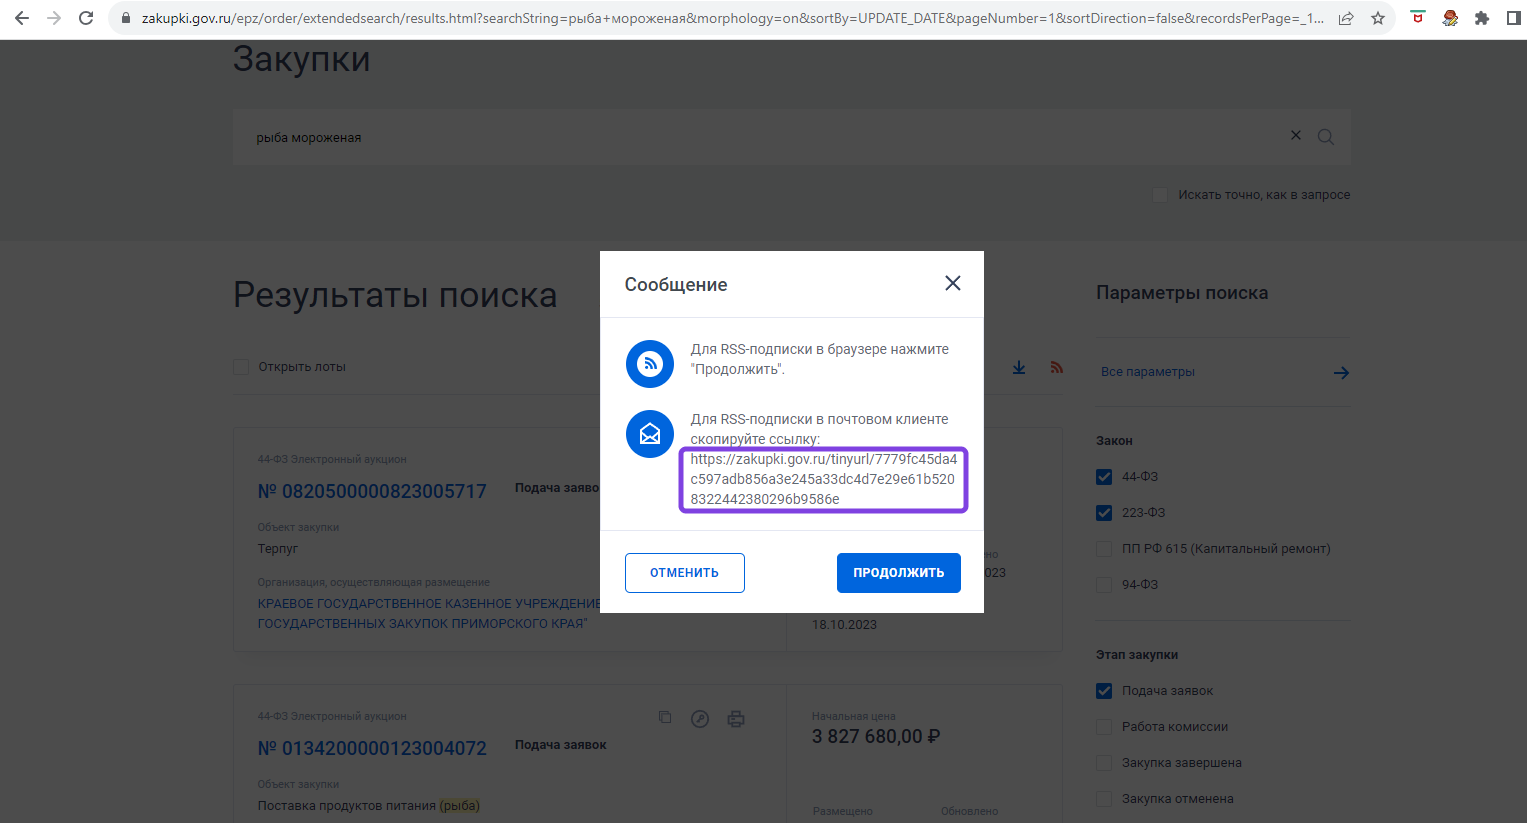Viewport: 1527px width, 823px height.
Task: Click the browser address bar URL
Action: [732, 18]
